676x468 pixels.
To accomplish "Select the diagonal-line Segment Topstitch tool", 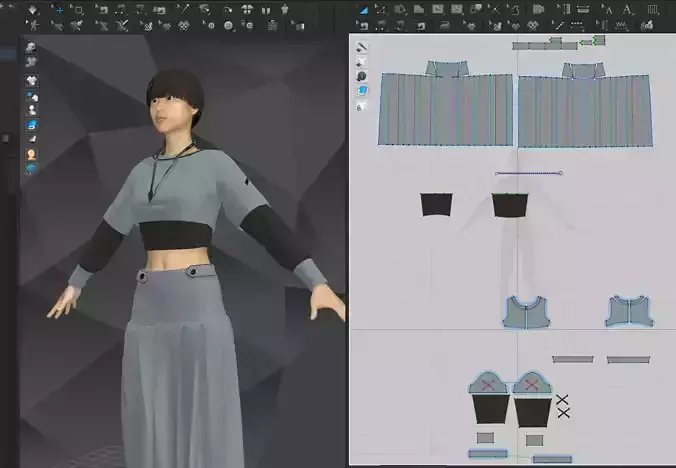I will 558,26.
